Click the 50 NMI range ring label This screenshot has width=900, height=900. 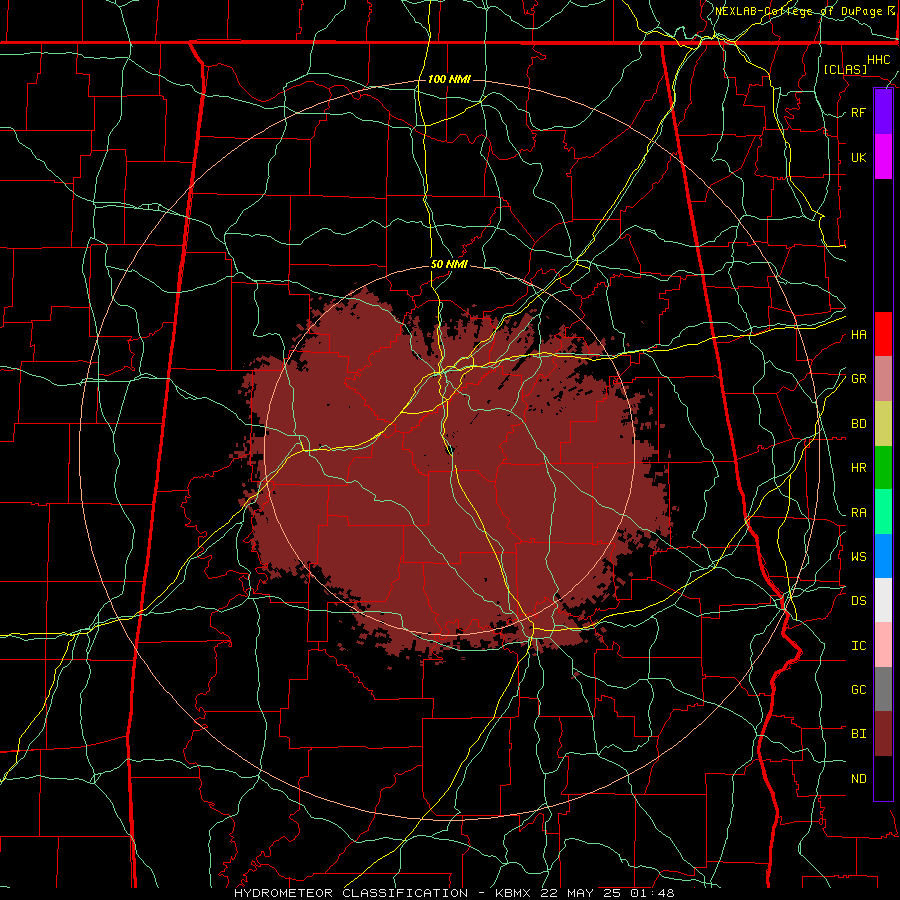pos(449,265)
